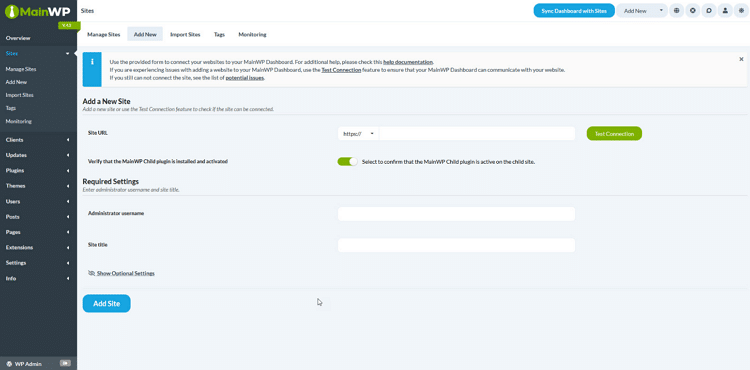Open the globe icon in top bar
Viewport: 750px width, 370px height.
pyautogui.click(x=676, y=11)
